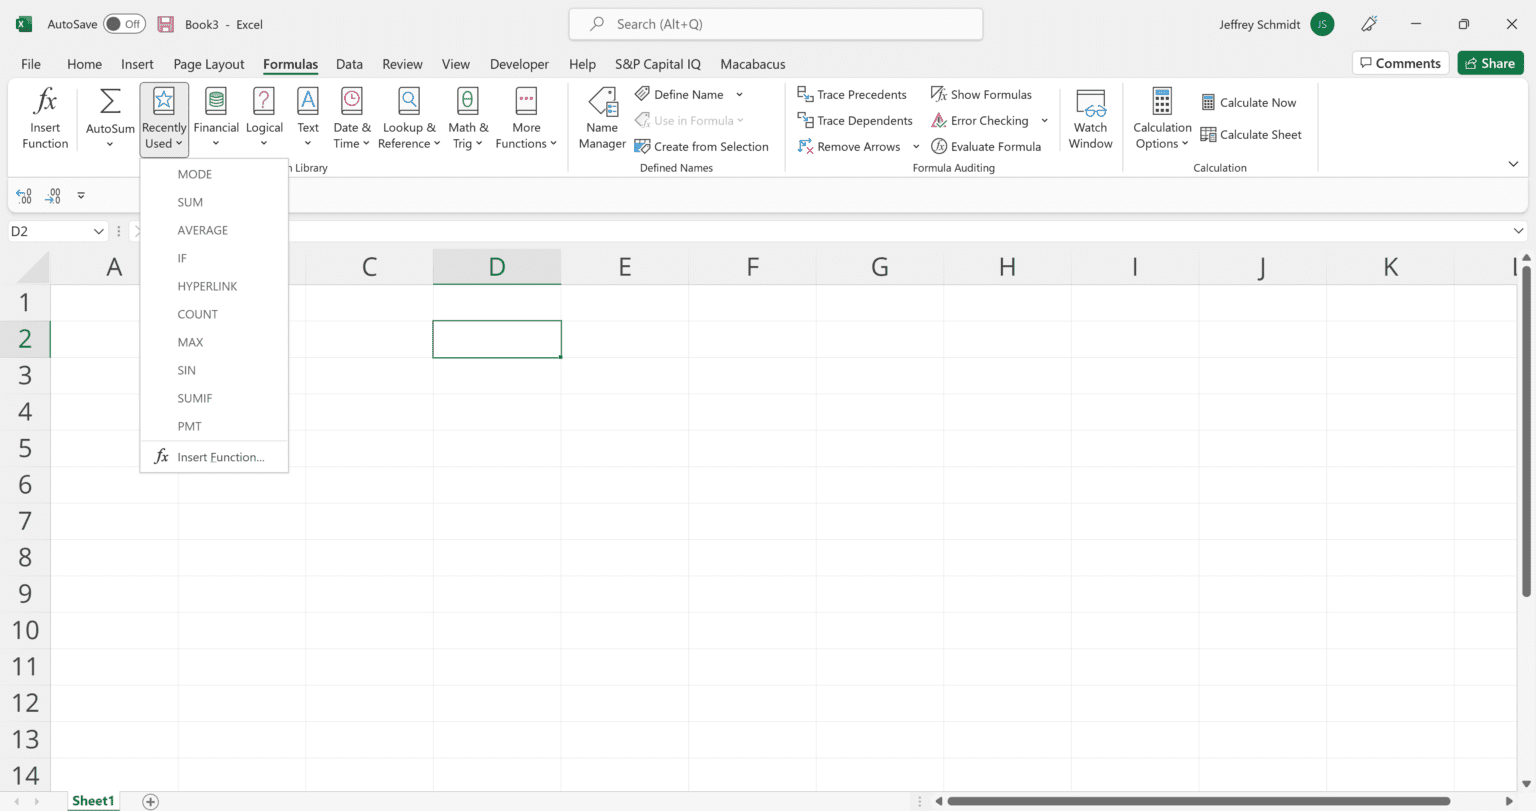Screen dimensions: 1536x811
Task: Click the Share button
Action: [x=1490, y=62]
